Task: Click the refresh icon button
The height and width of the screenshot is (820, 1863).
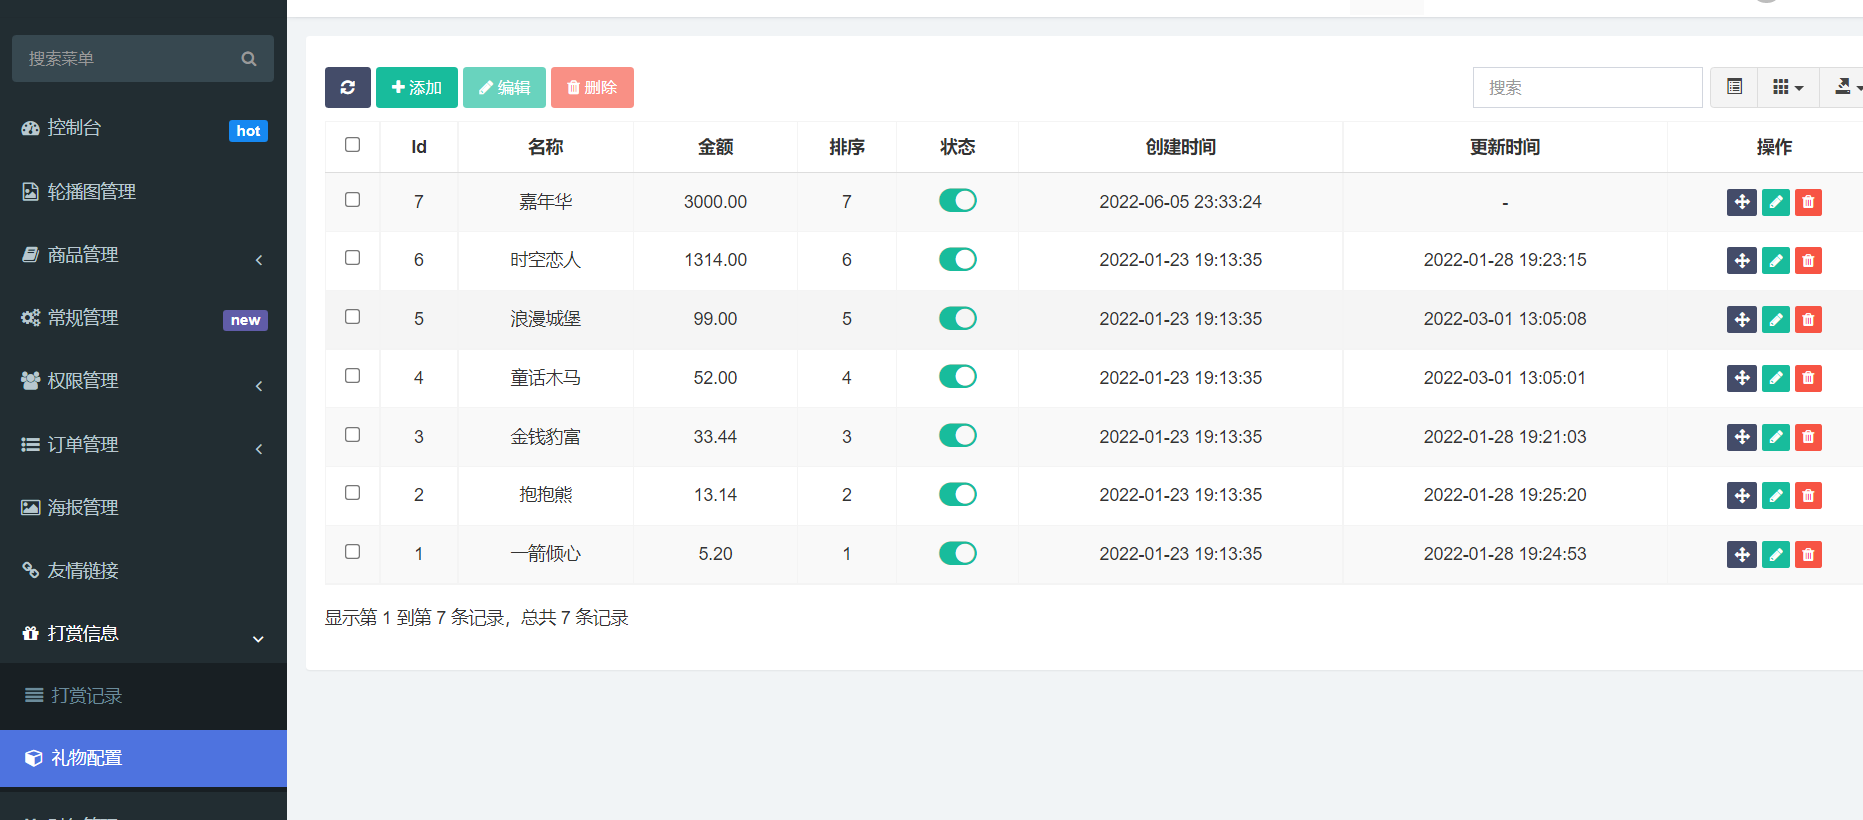Action: coord(347,88)
